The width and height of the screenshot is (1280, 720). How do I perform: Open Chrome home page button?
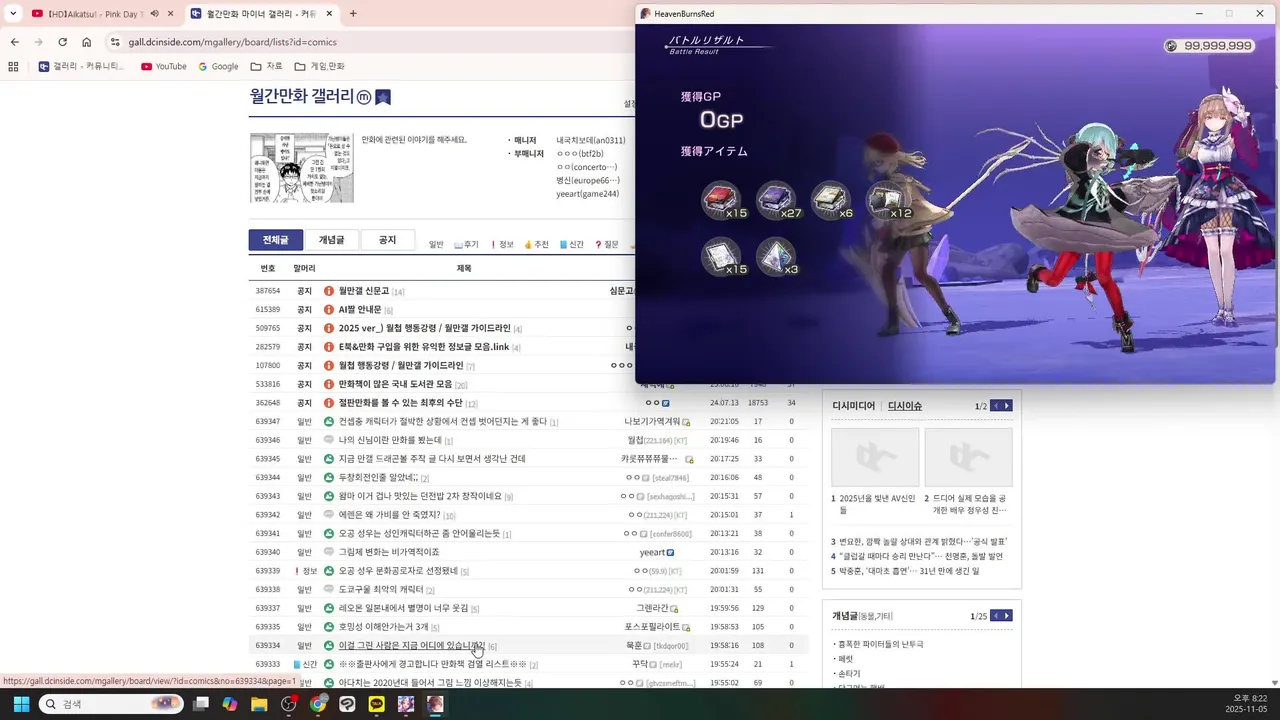coord(87,42)
